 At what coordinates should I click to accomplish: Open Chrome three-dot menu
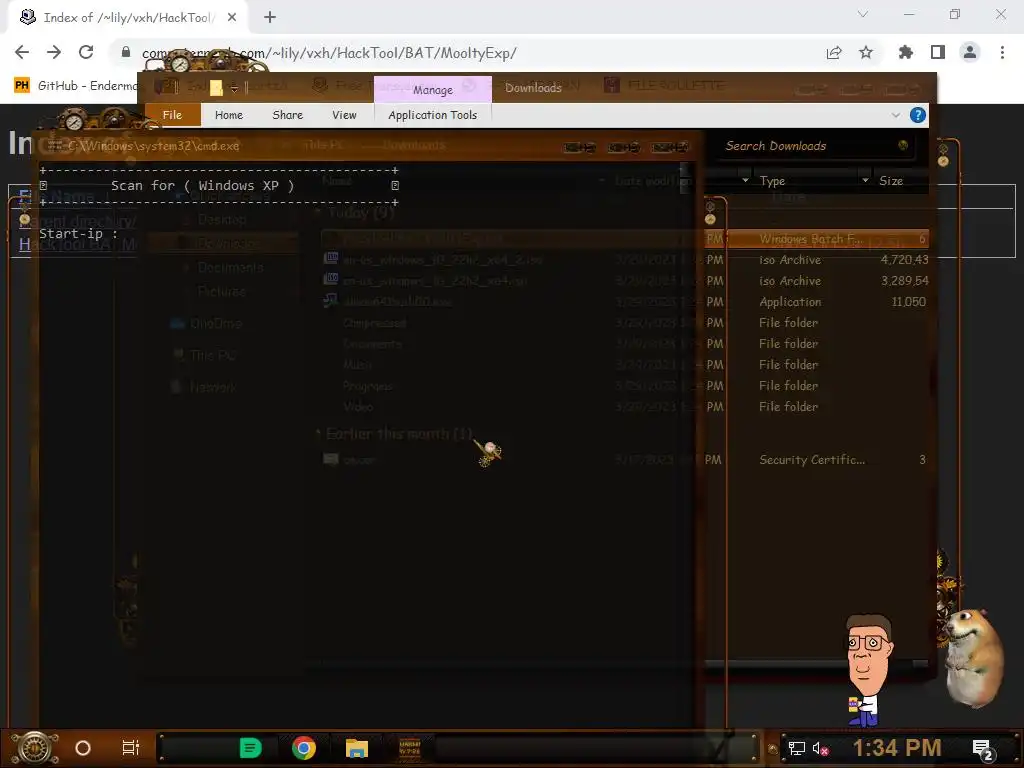pos(1002,52)
